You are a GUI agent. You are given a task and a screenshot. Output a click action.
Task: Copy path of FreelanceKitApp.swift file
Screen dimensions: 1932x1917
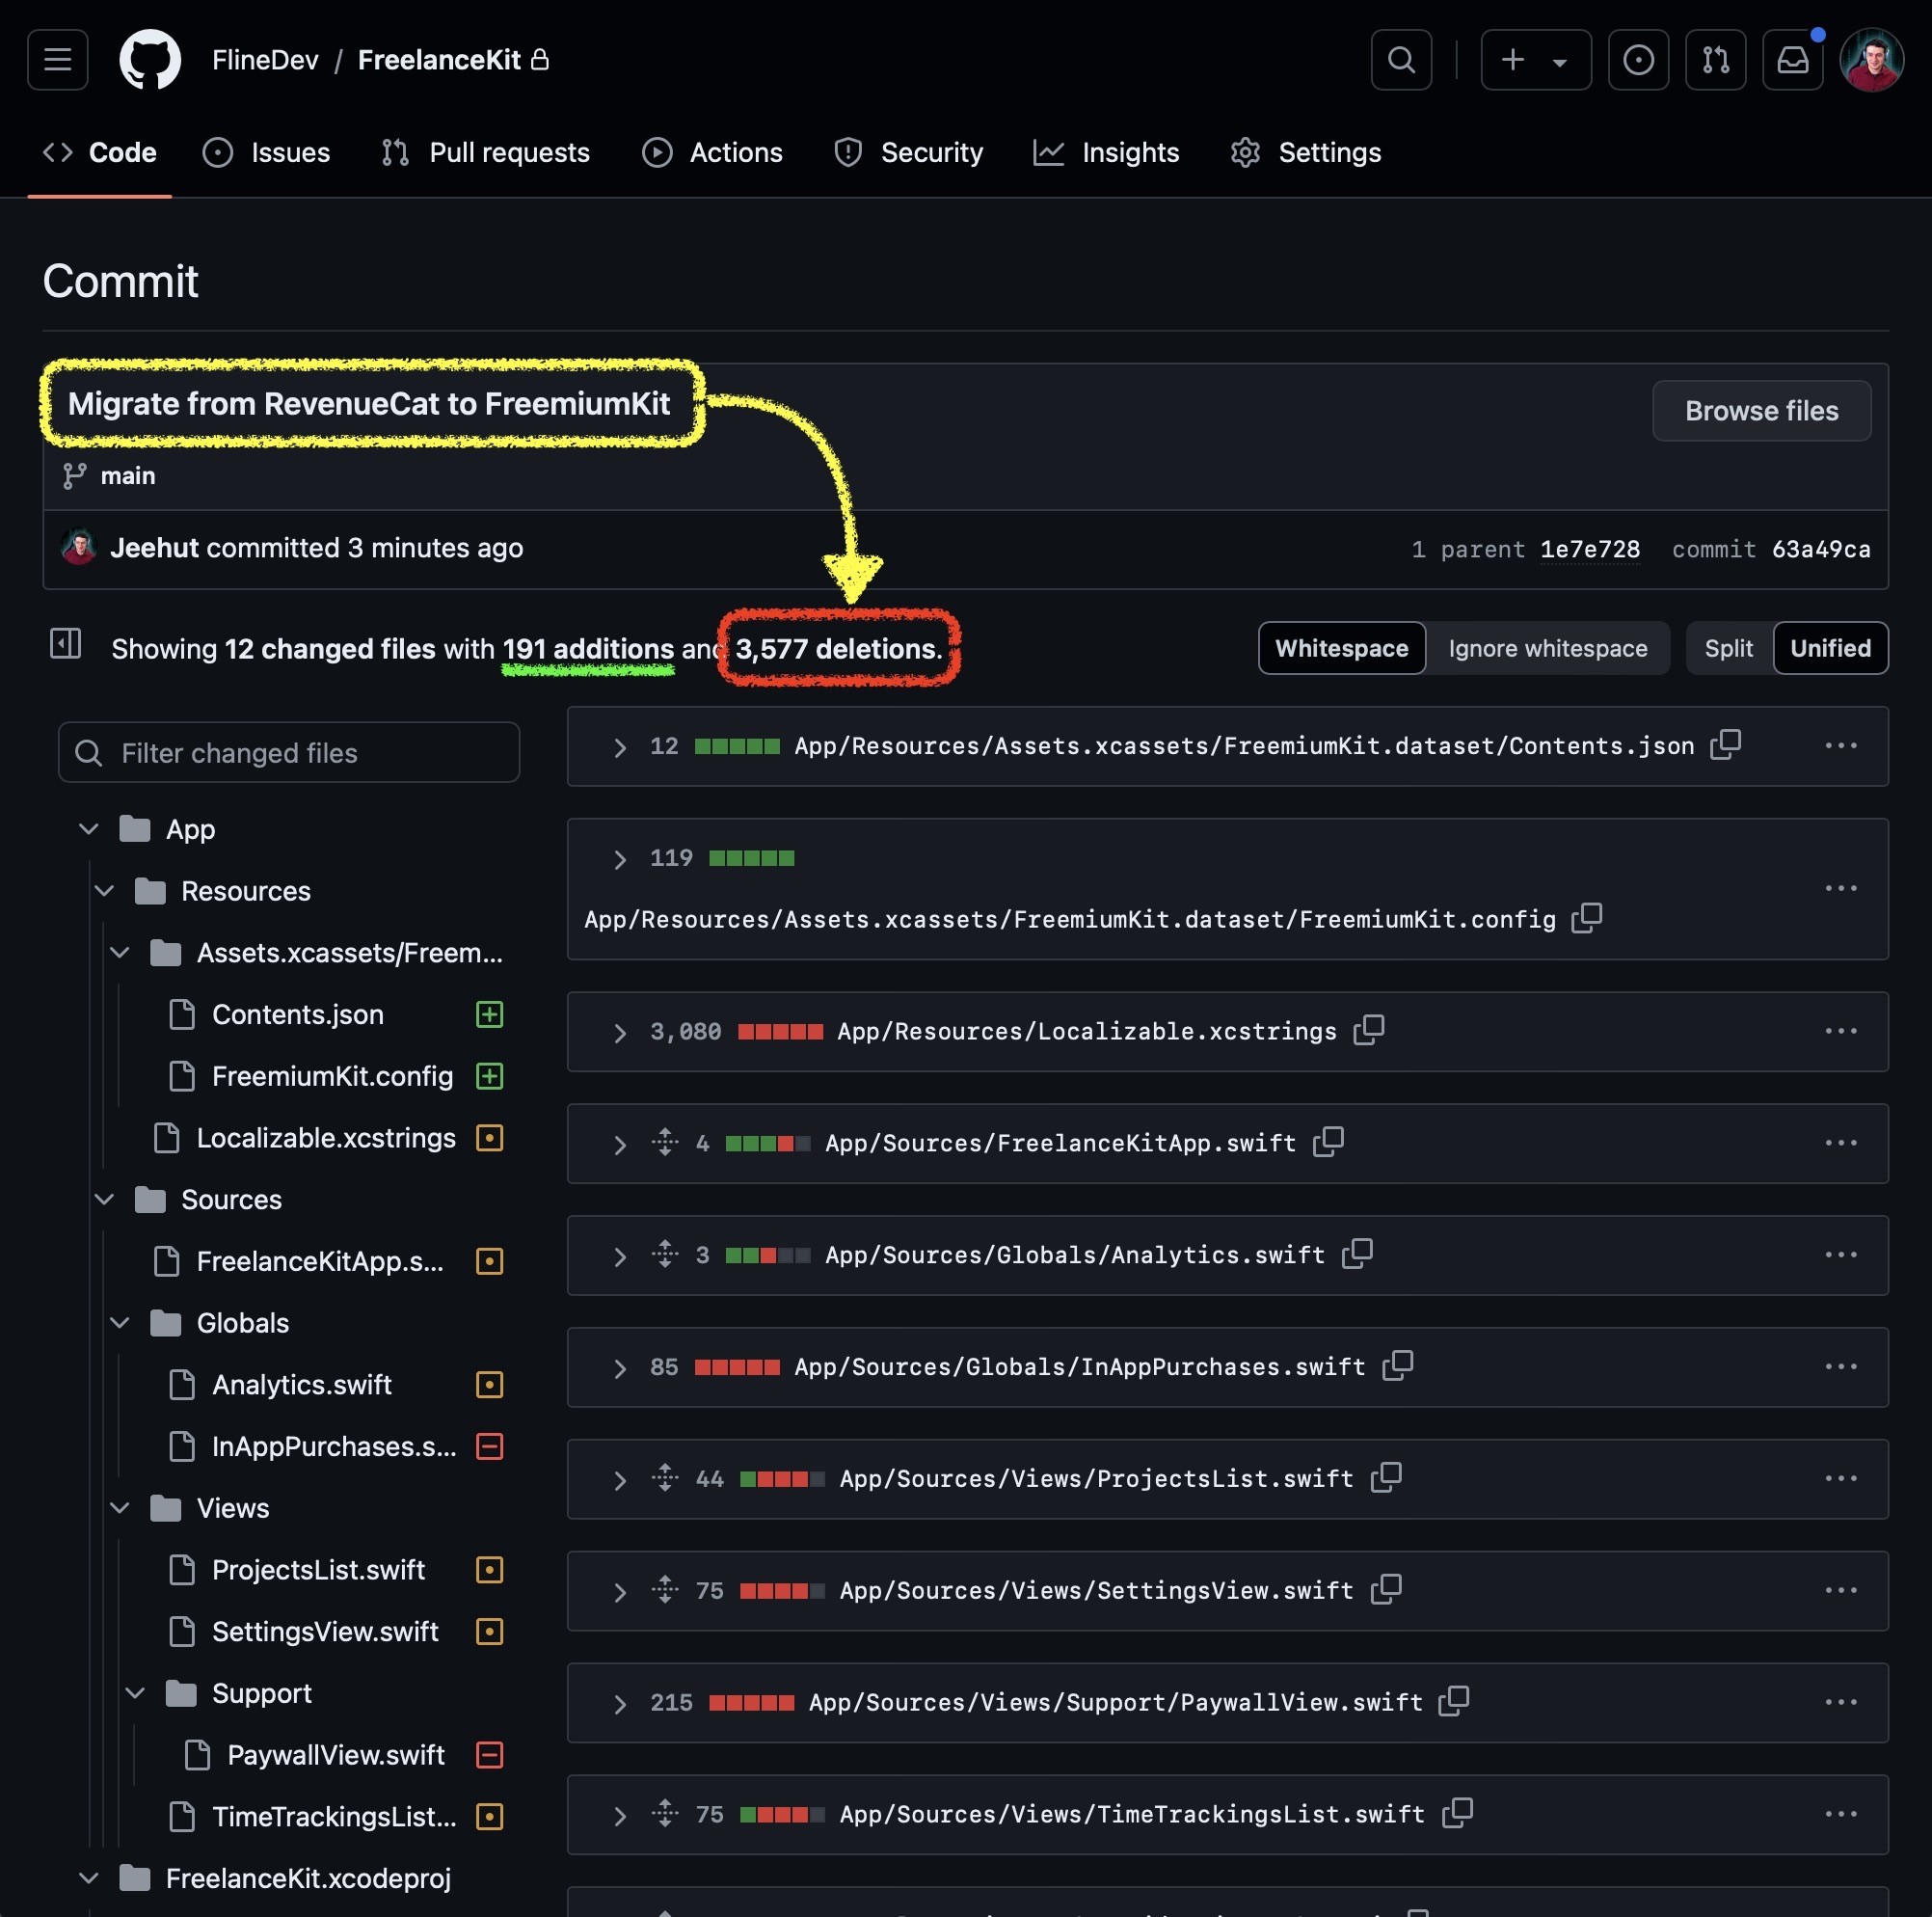click(x=1327, y=1142)
